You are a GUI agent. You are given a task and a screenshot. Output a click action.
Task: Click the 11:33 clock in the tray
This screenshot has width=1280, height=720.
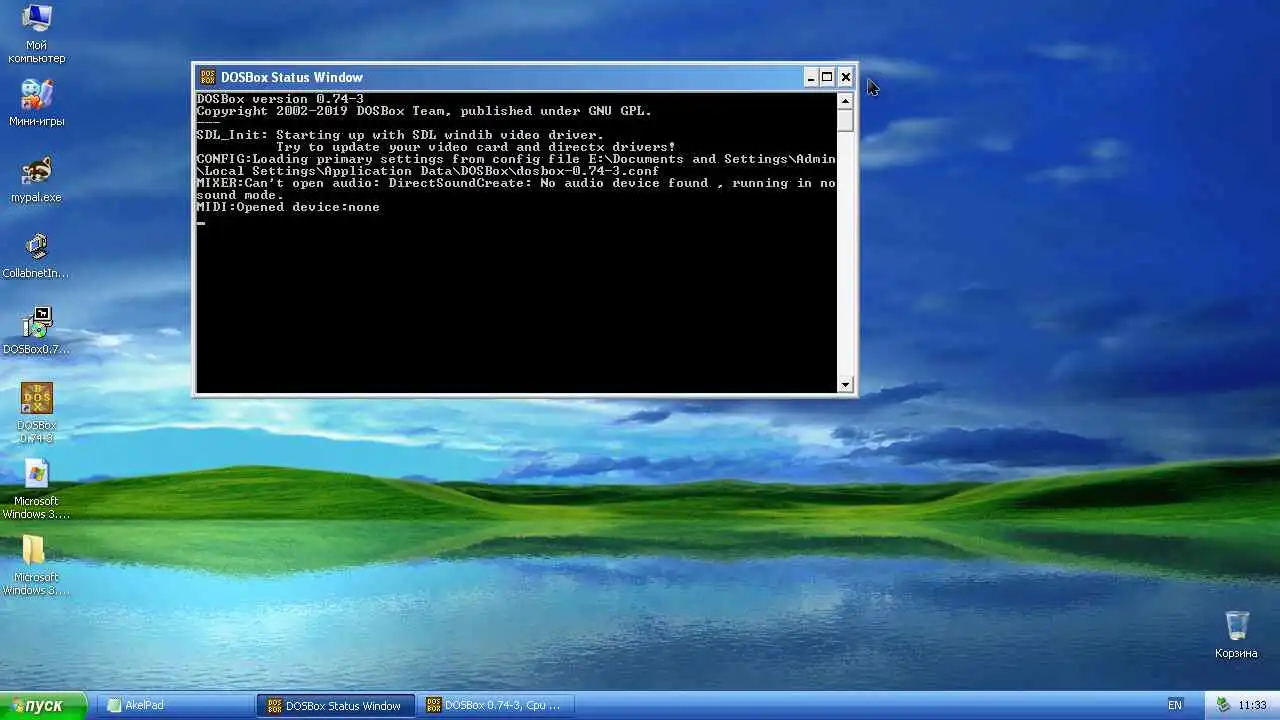[1252, 705]
